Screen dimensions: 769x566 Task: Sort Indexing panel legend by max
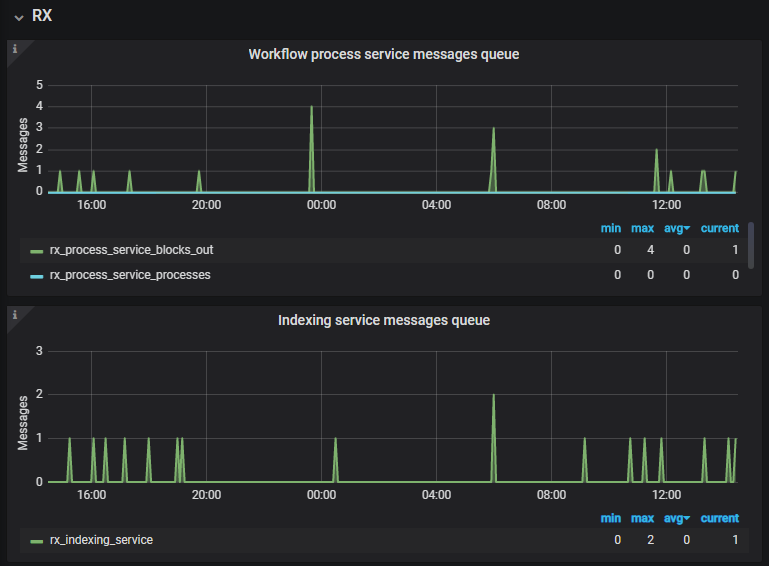[642, 518]
